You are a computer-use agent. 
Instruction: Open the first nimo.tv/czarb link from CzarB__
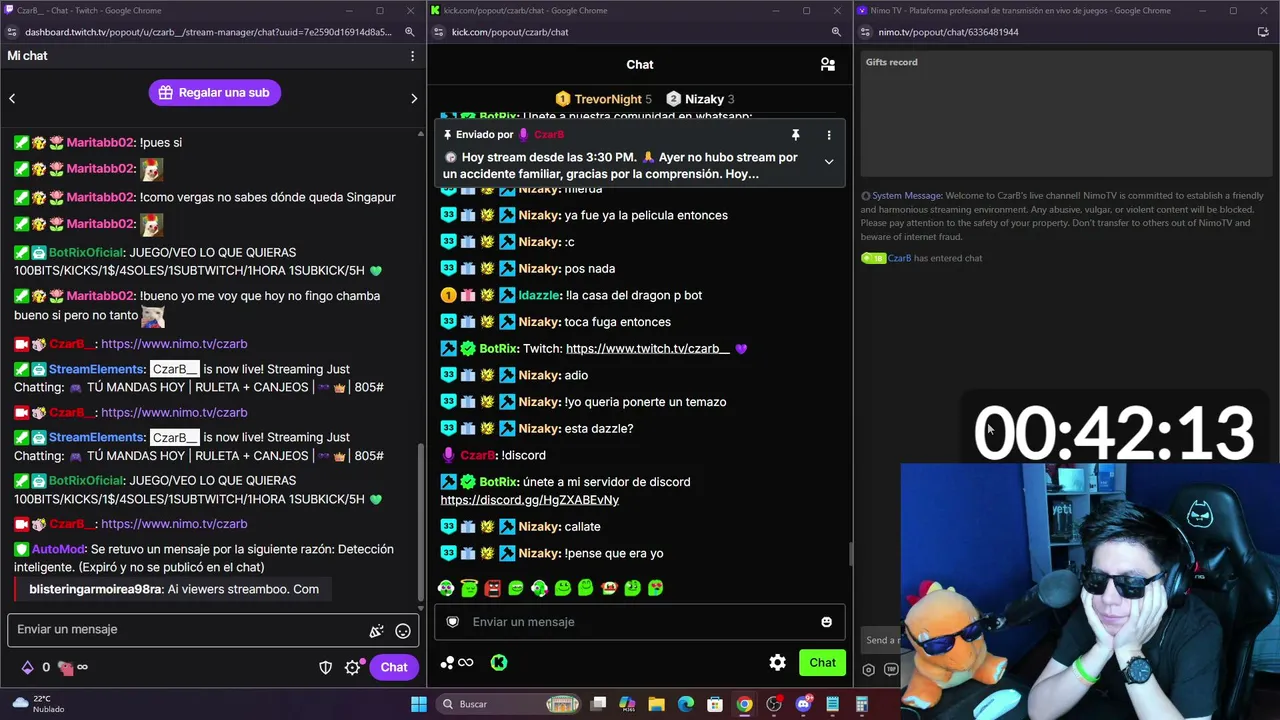coord(174,343)
